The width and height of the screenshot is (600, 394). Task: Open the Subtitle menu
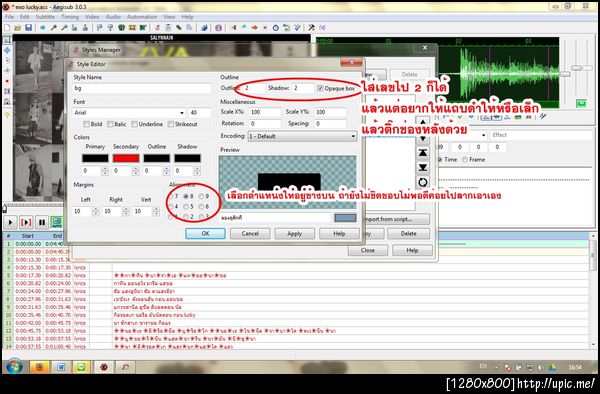click(45, 17)
